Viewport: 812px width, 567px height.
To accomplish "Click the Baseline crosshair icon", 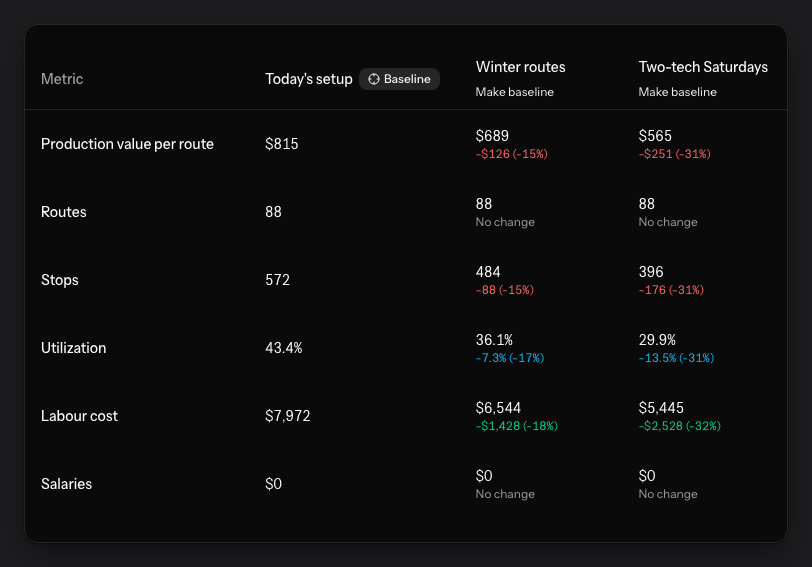I will (373, 79).
